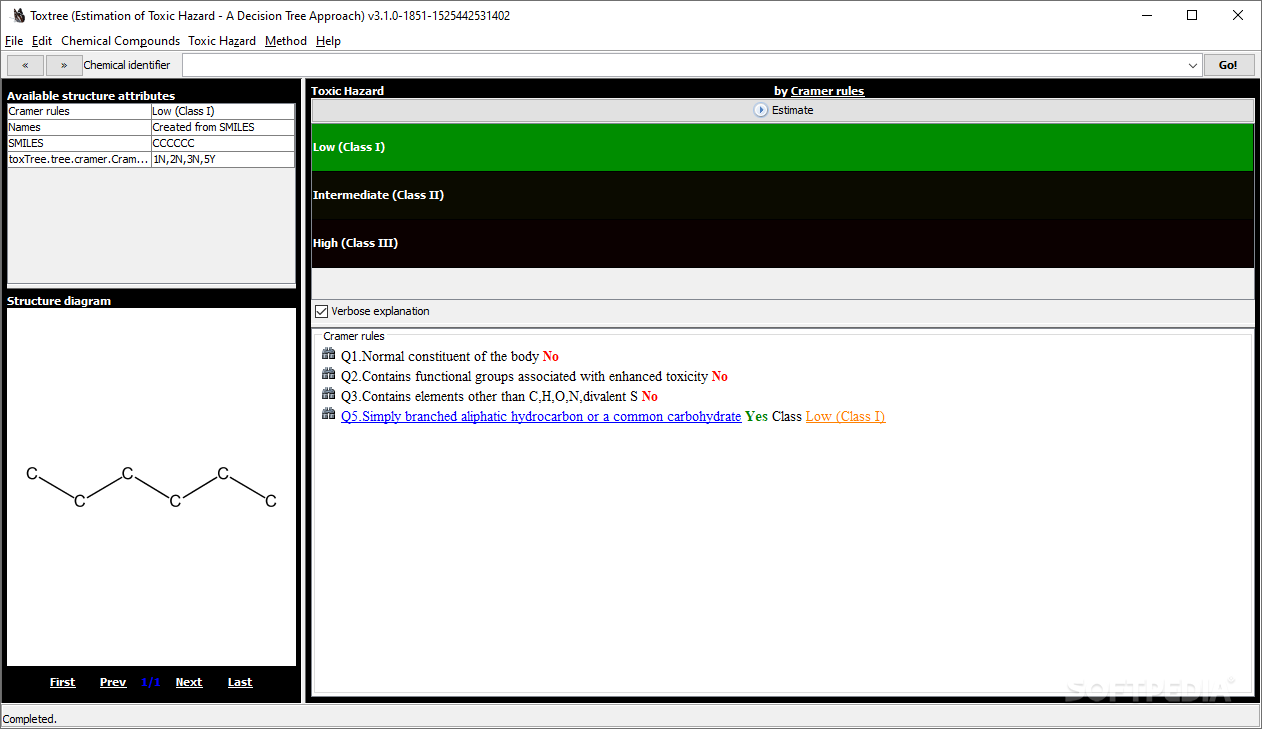Open the Chemical Compounds menu
This screenshot has height=729, width=1262.
point(120,41)
